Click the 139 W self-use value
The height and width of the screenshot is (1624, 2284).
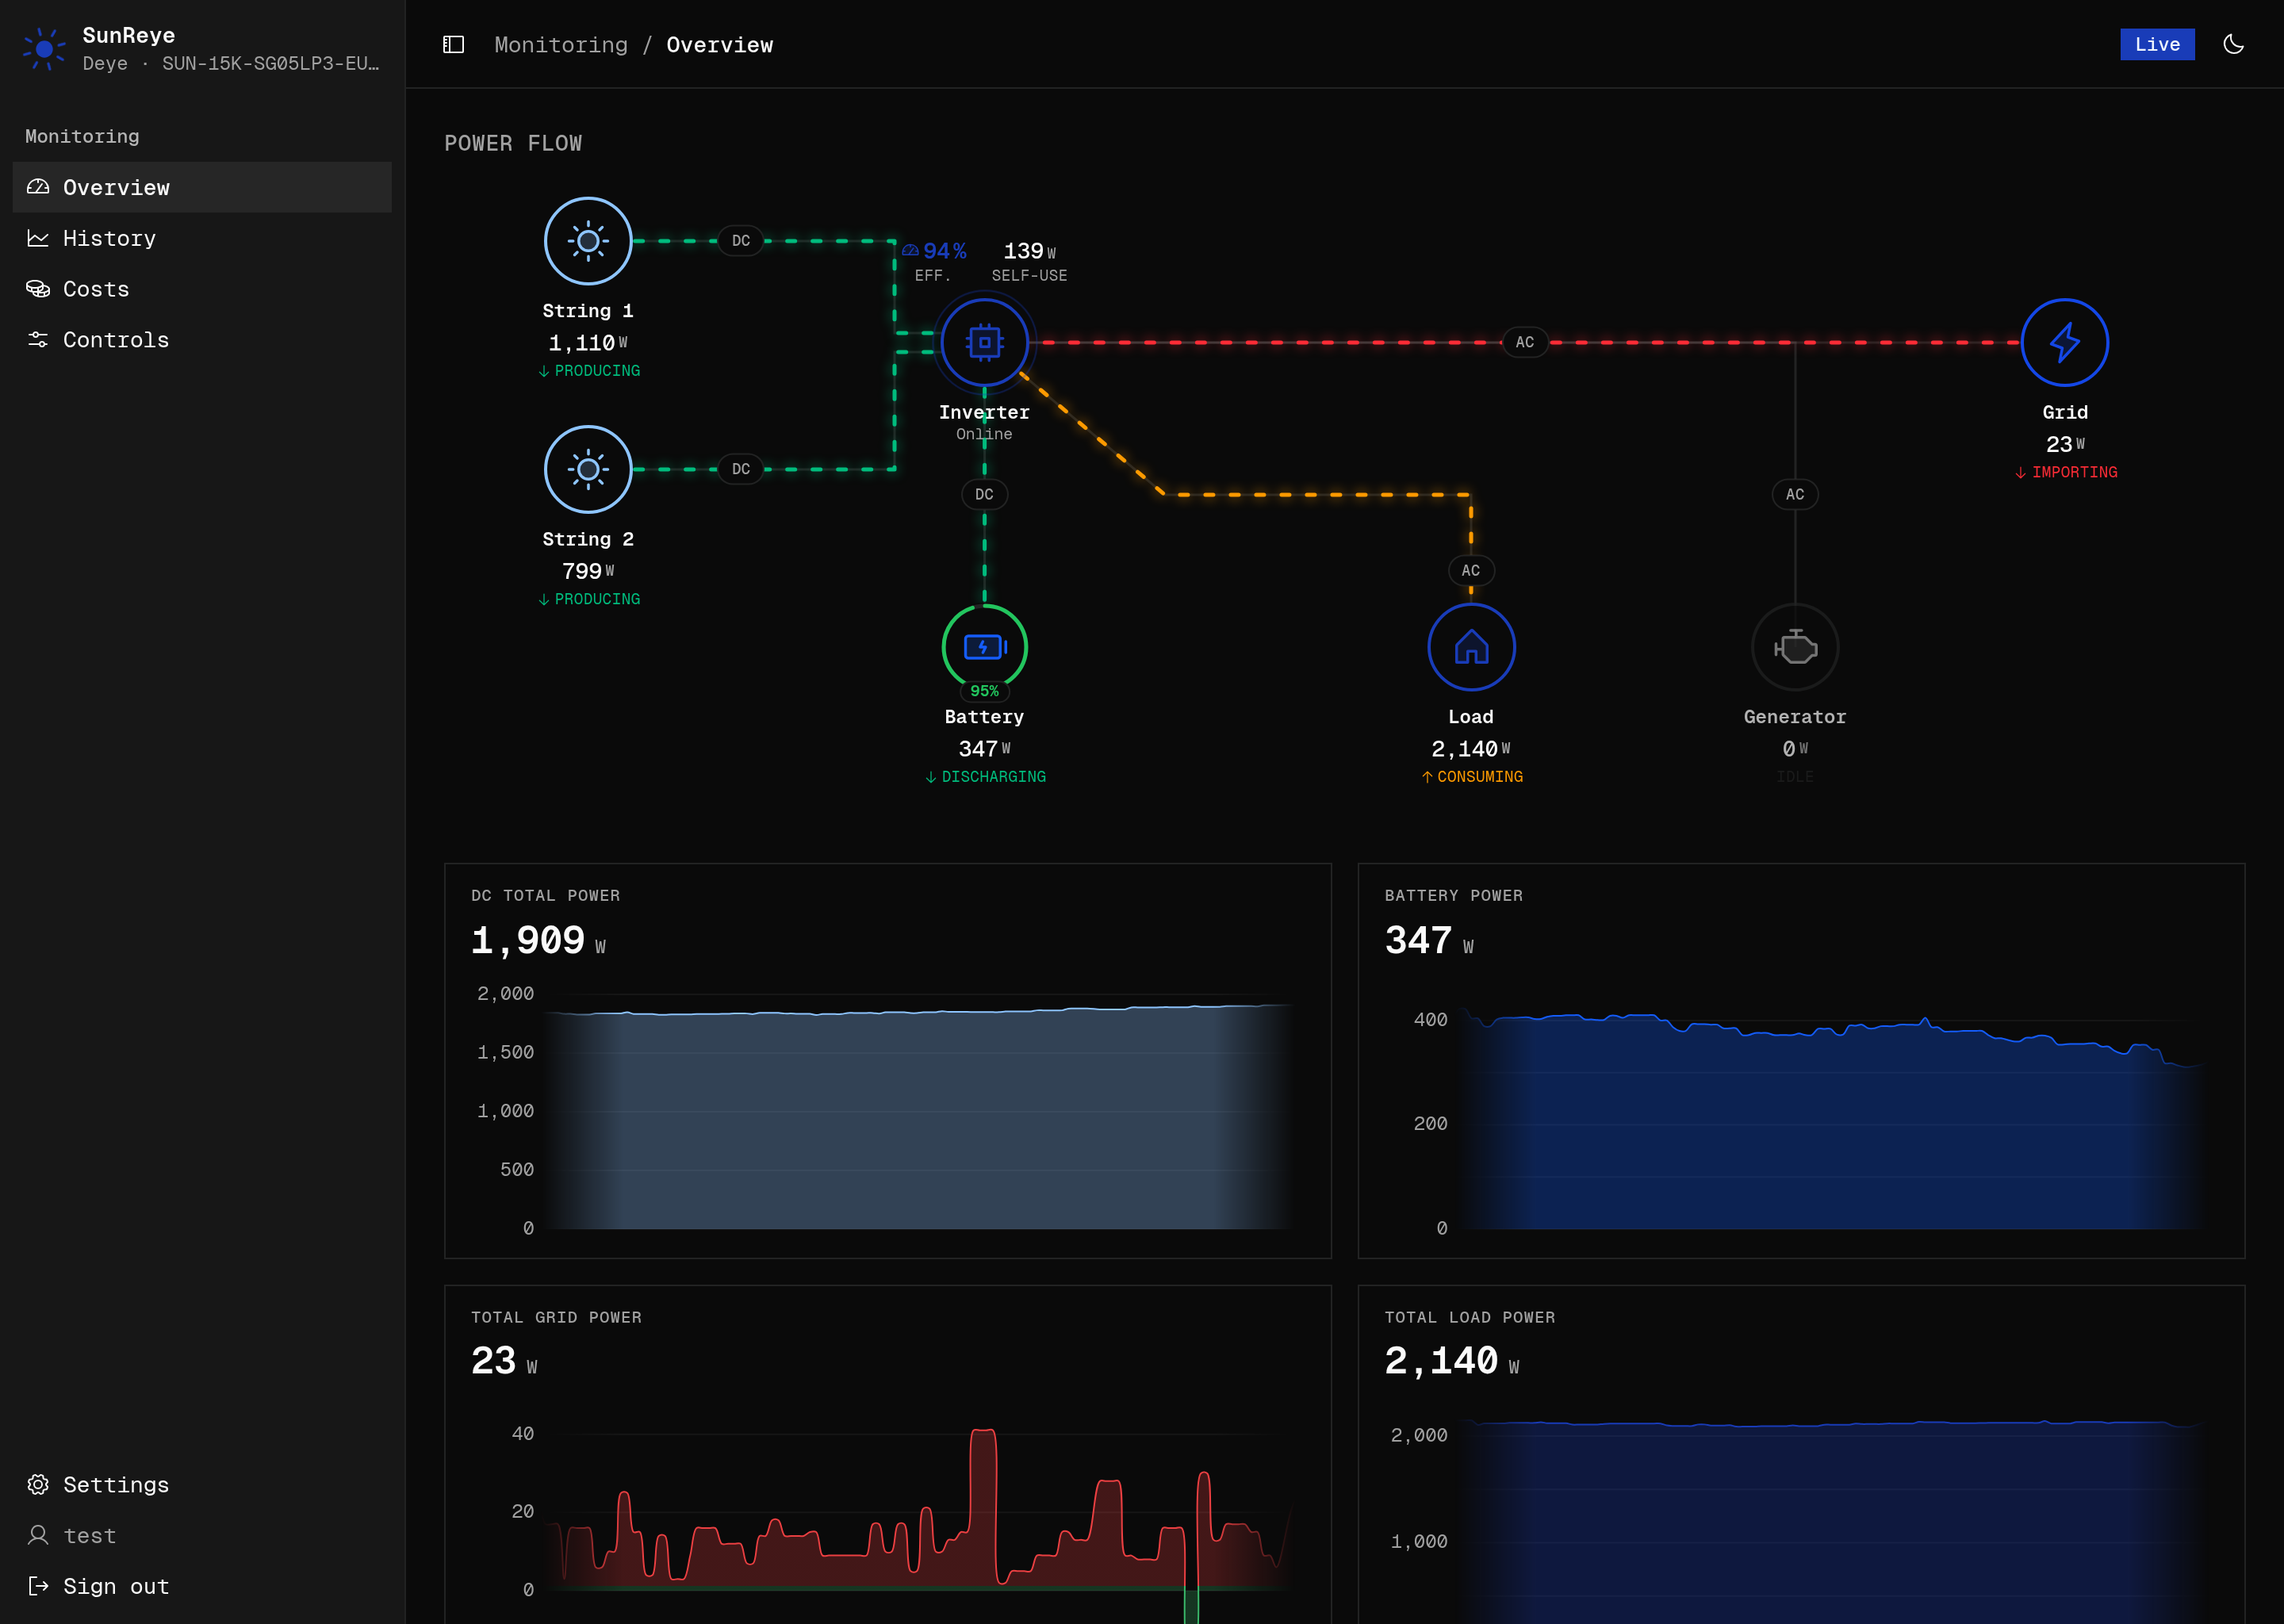1029,251
